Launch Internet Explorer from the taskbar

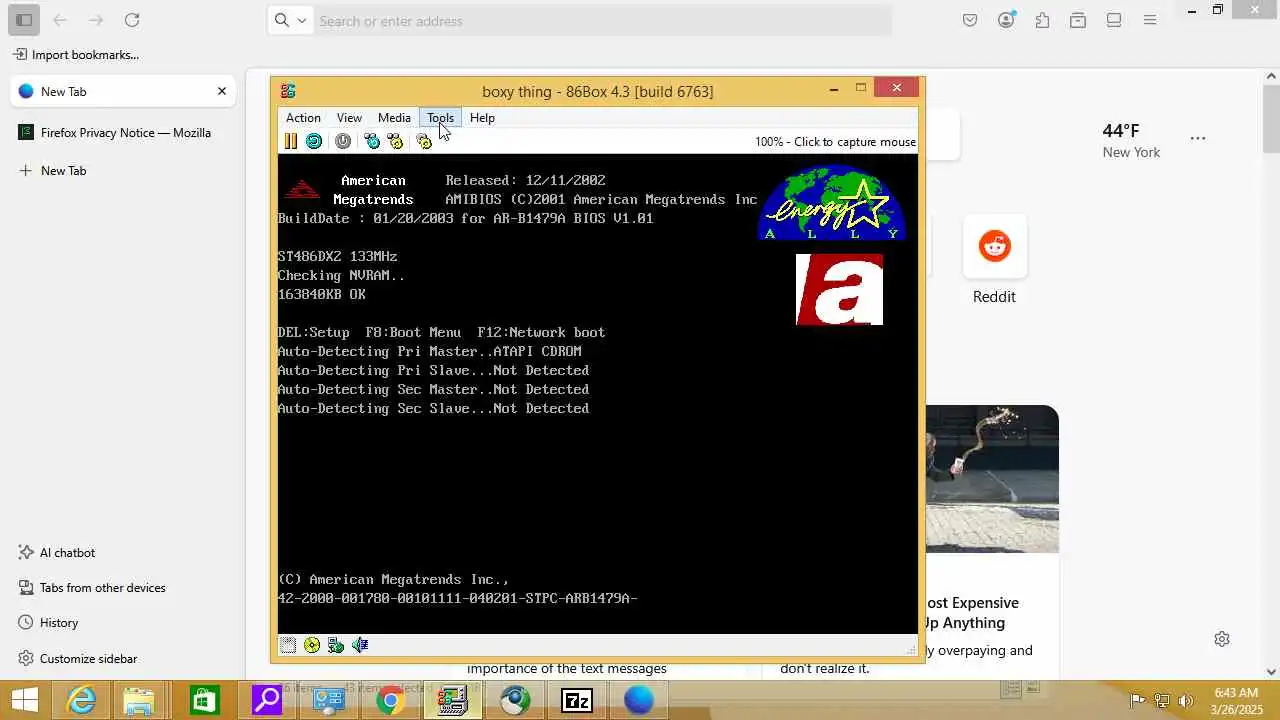[80, 700]
